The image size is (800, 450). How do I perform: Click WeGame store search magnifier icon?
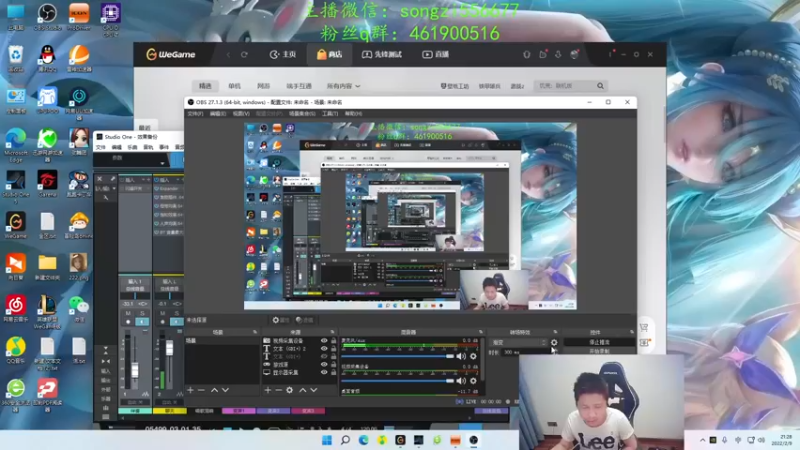pos(601,86)
